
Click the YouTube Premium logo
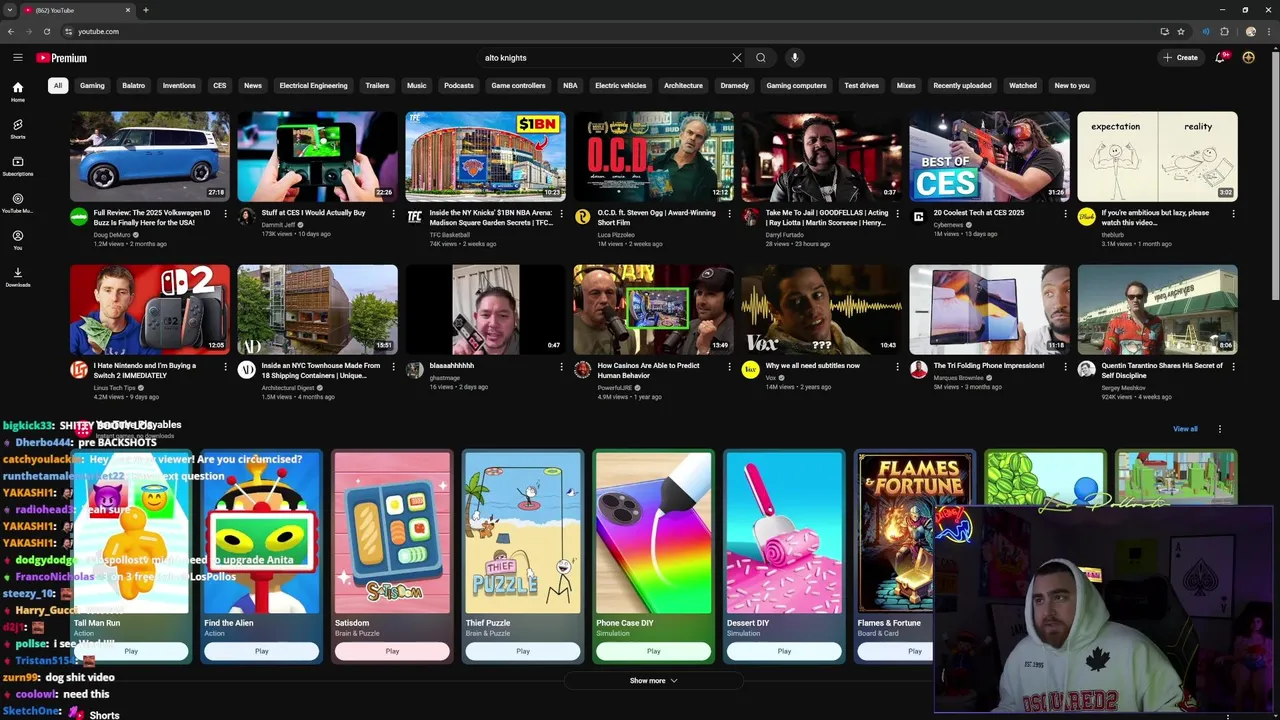[x=62, y=58]
